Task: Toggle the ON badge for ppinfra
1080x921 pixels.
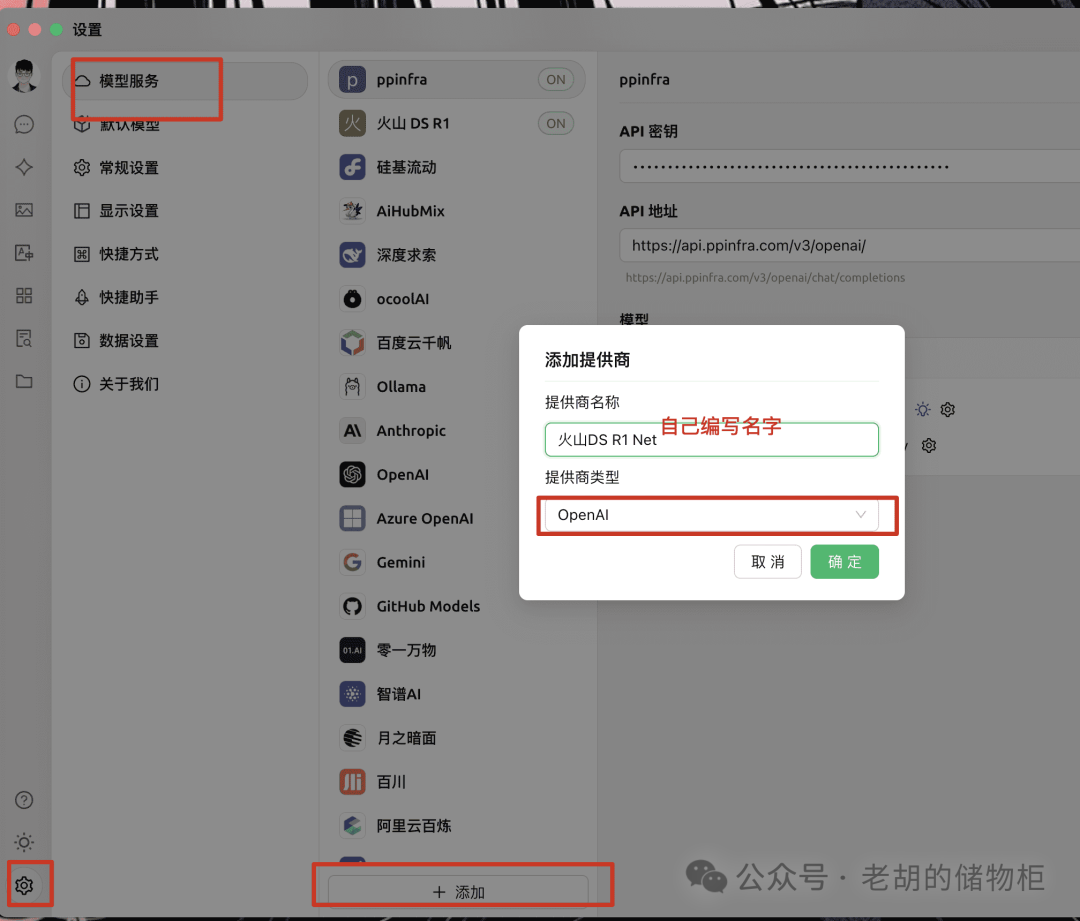Action: 556,80
